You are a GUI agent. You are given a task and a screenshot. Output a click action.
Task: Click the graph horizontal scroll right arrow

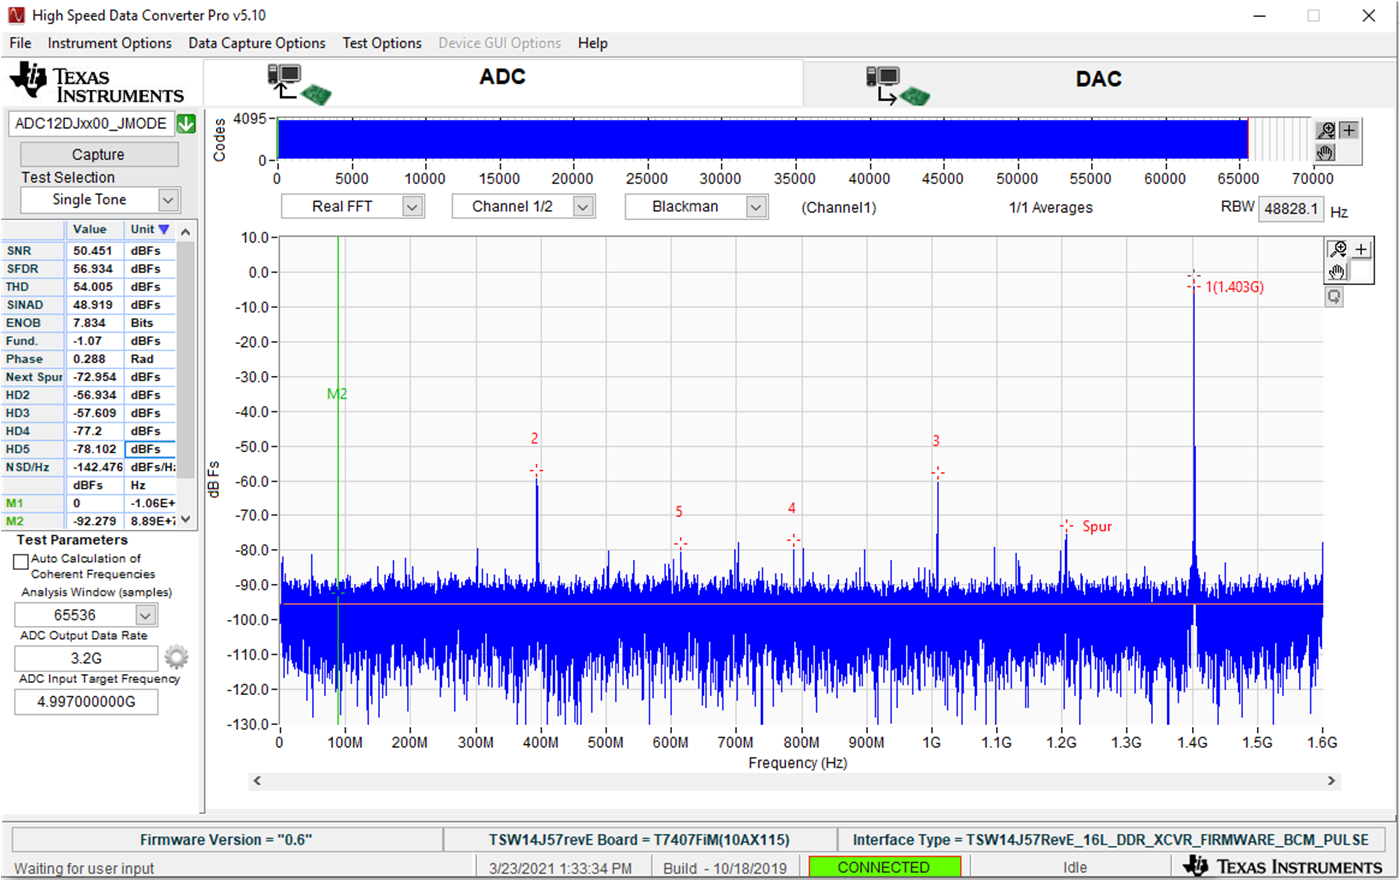[1331, 781]
